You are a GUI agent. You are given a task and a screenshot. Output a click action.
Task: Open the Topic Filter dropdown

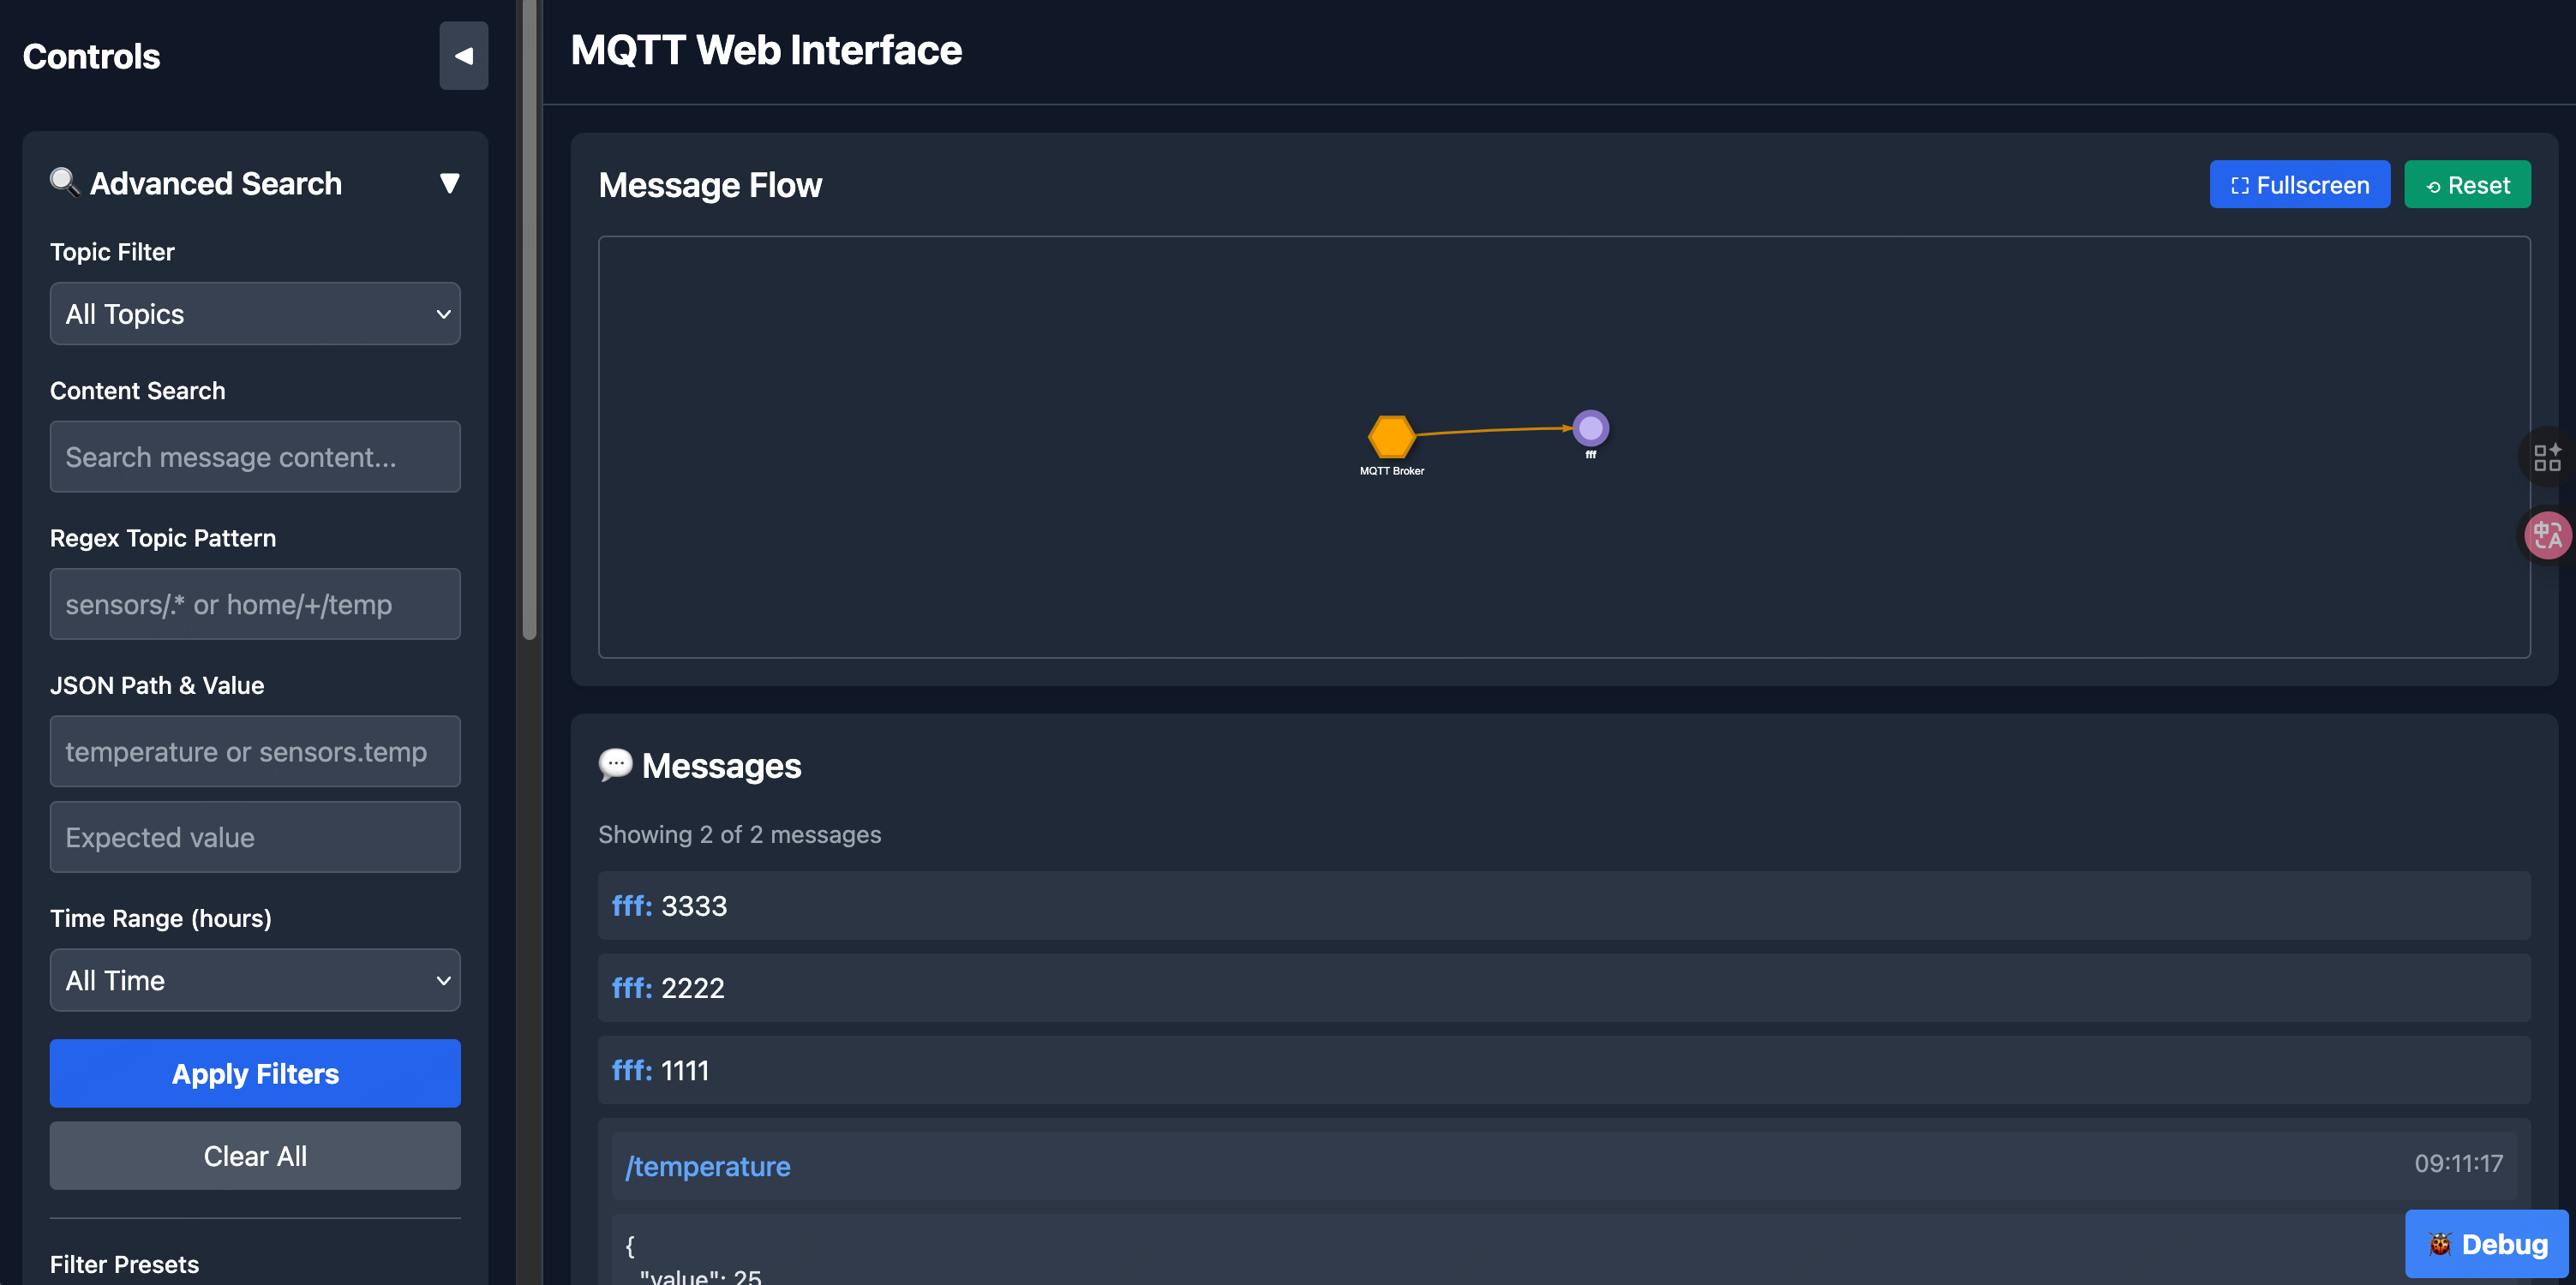click(x=255, y=314)
